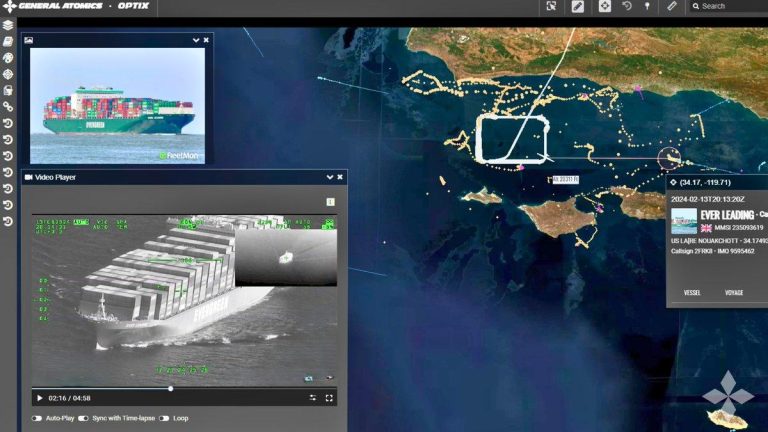The height and width of the screenshot is (432, 768).
Task: Click the selection box tool in top toolbar
Action: click(x=551, y=6)
